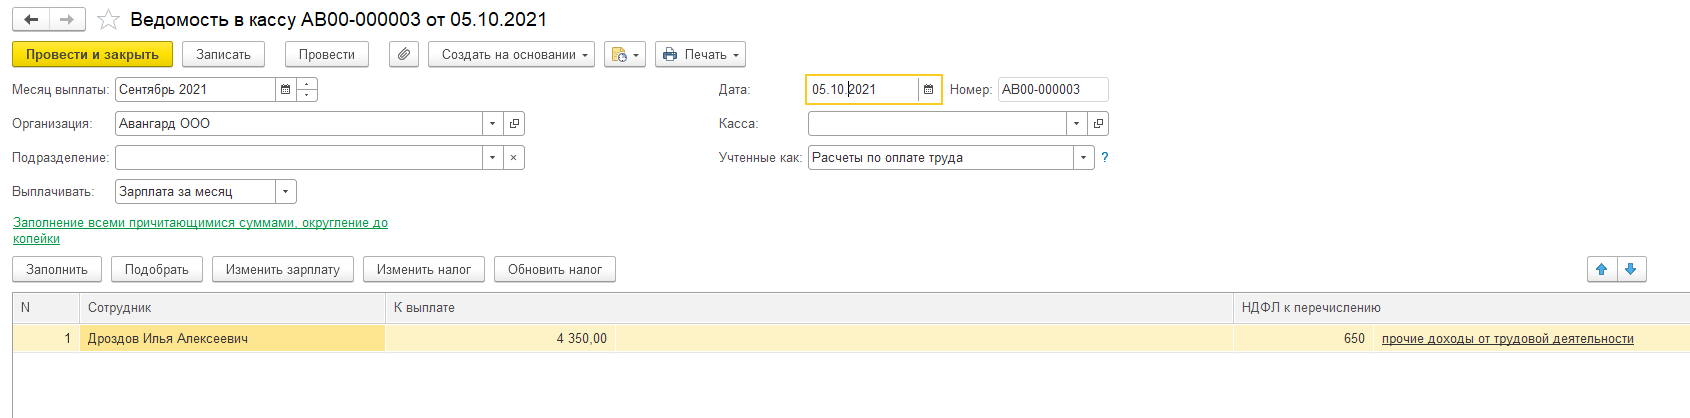
Task: Expand the Выплачивать dropdown list
Action: pos(286,192)
